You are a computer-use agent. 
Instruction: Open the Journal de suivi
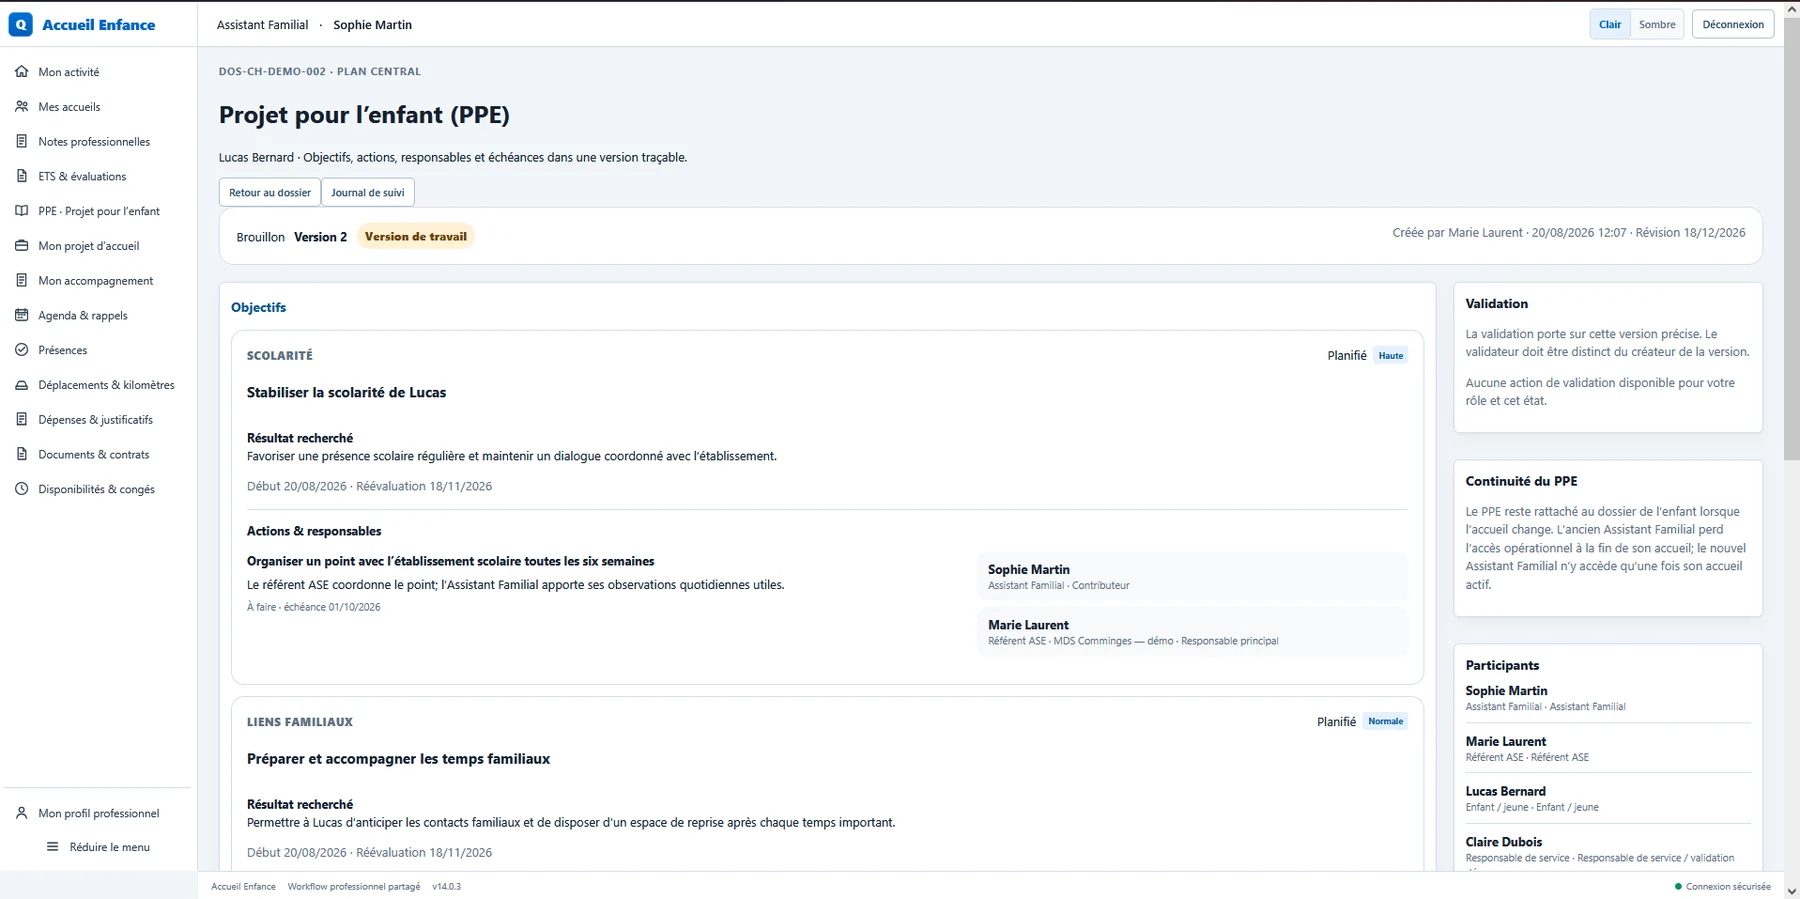point(368,193)
